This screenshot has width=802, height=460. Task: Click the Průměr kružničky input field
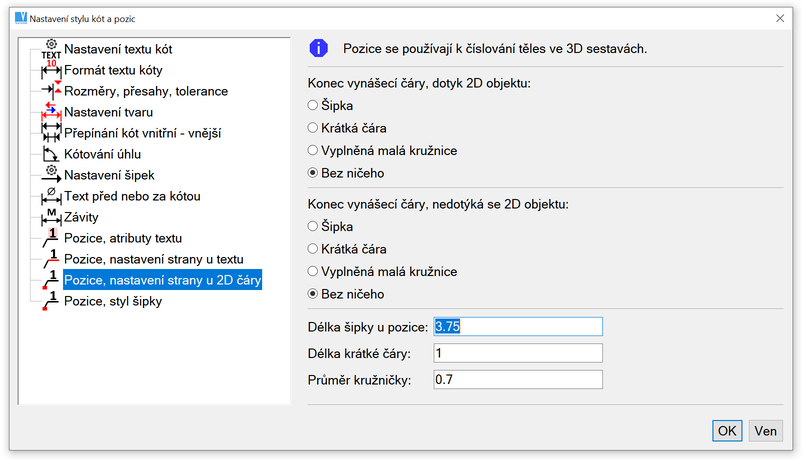pyautogui.click(x=517, y=379)
